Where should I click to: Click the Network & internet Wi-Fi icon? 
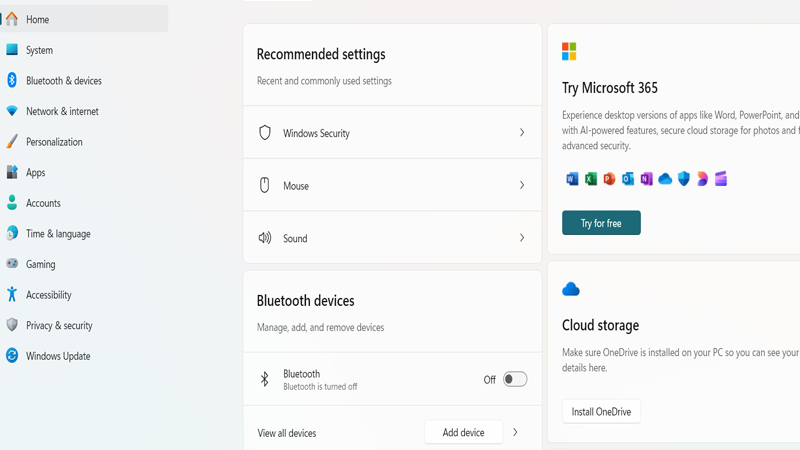click(12, 111)
